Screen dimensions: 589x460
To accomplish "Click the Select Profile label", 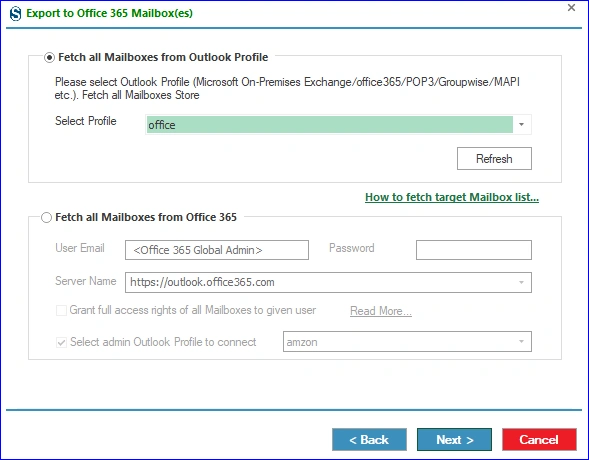I will click(x=86, y=121).
